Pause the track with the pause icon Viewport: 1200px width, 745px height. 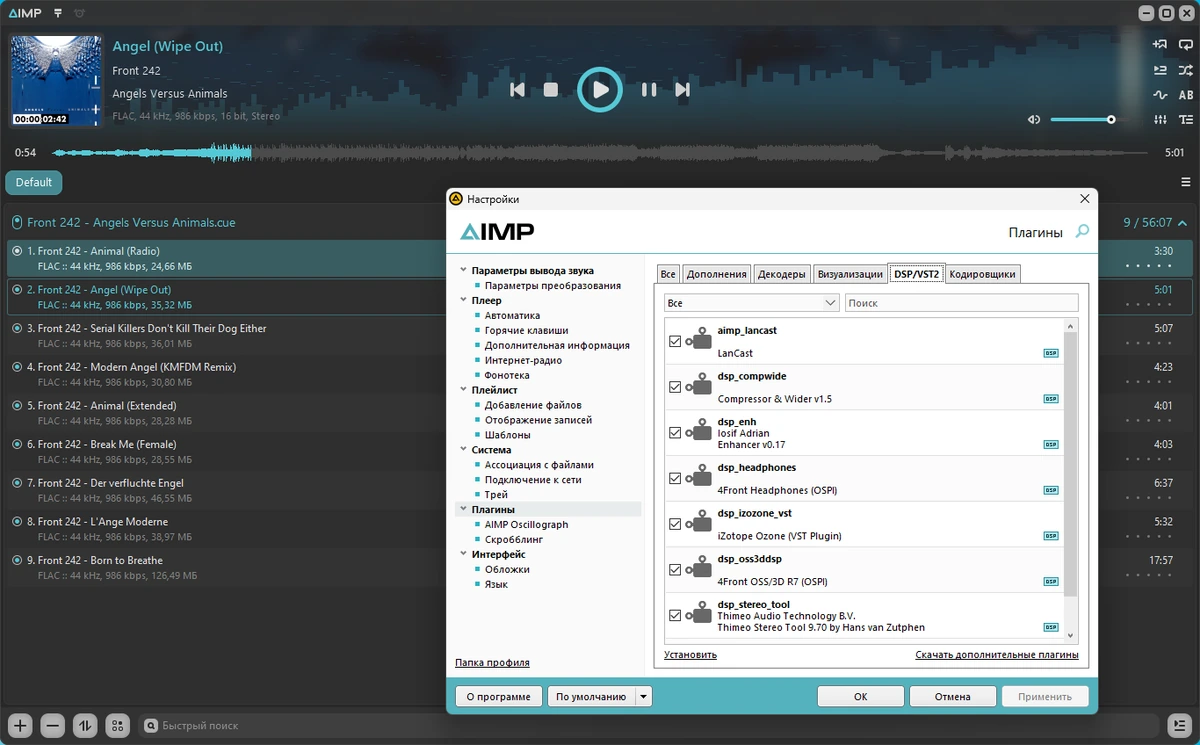click(x=649, y=90)
